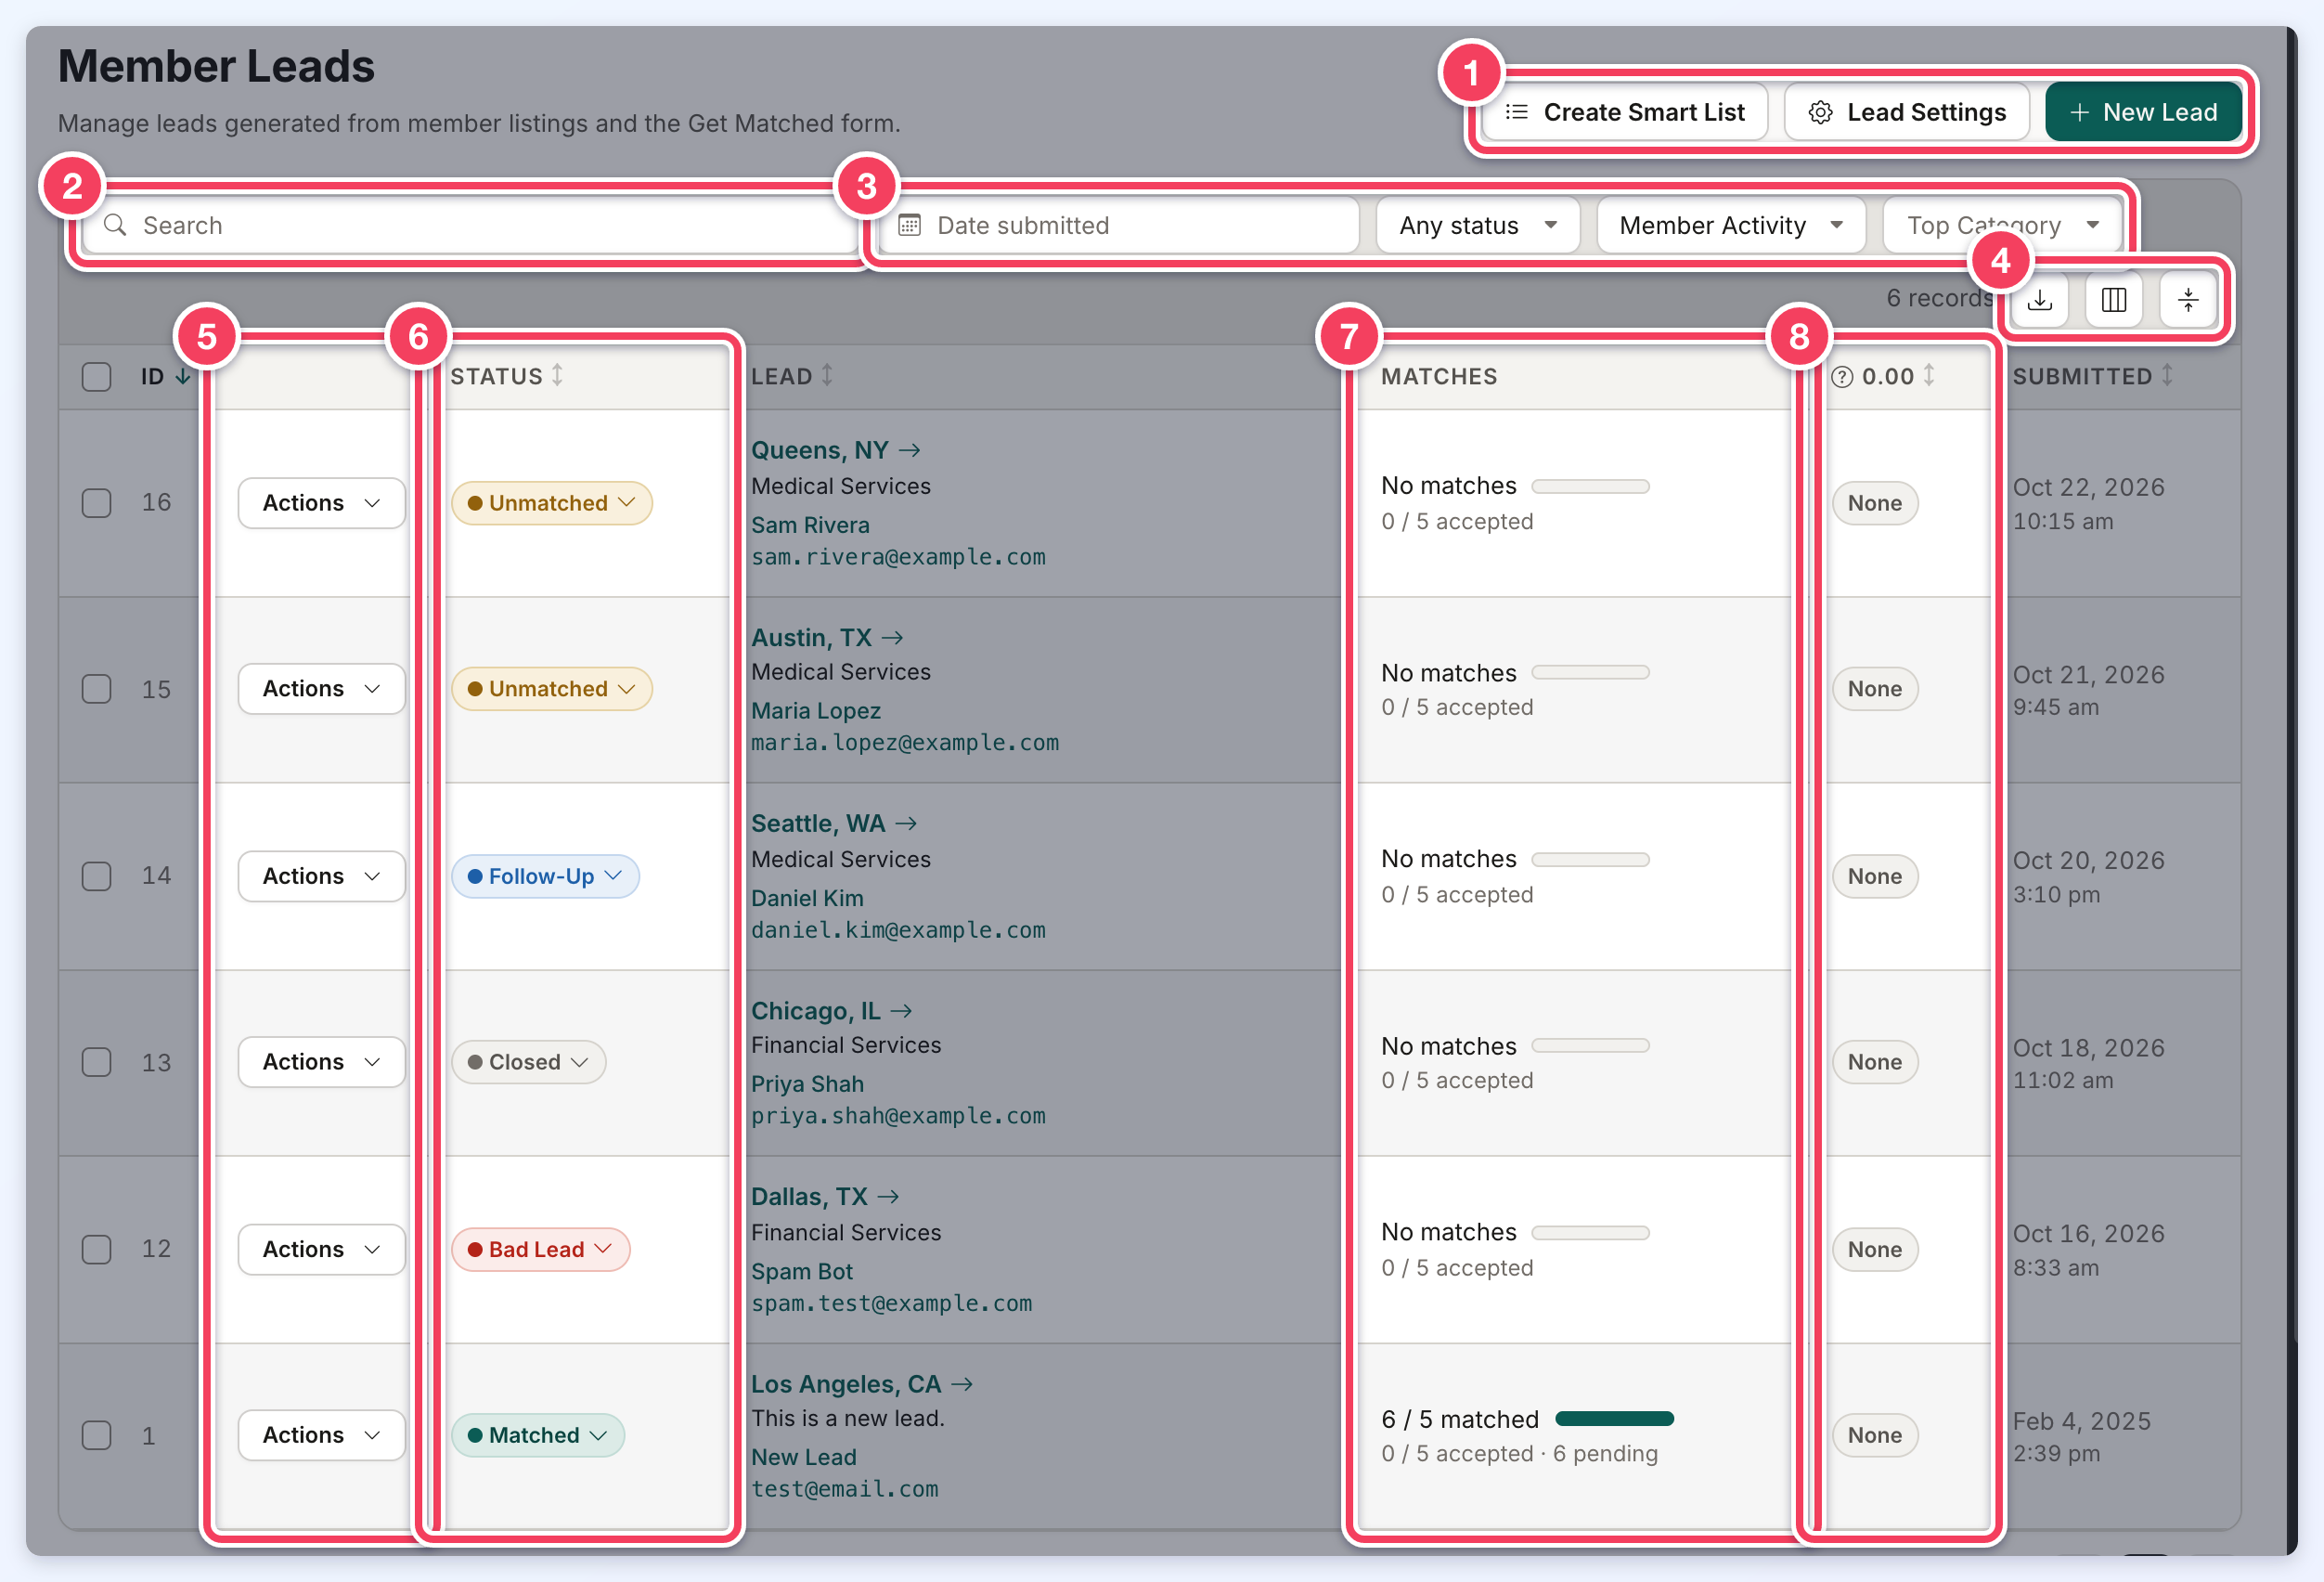Click the arrow next to Seattle, WA
2324x1582 pixels.
906,823
